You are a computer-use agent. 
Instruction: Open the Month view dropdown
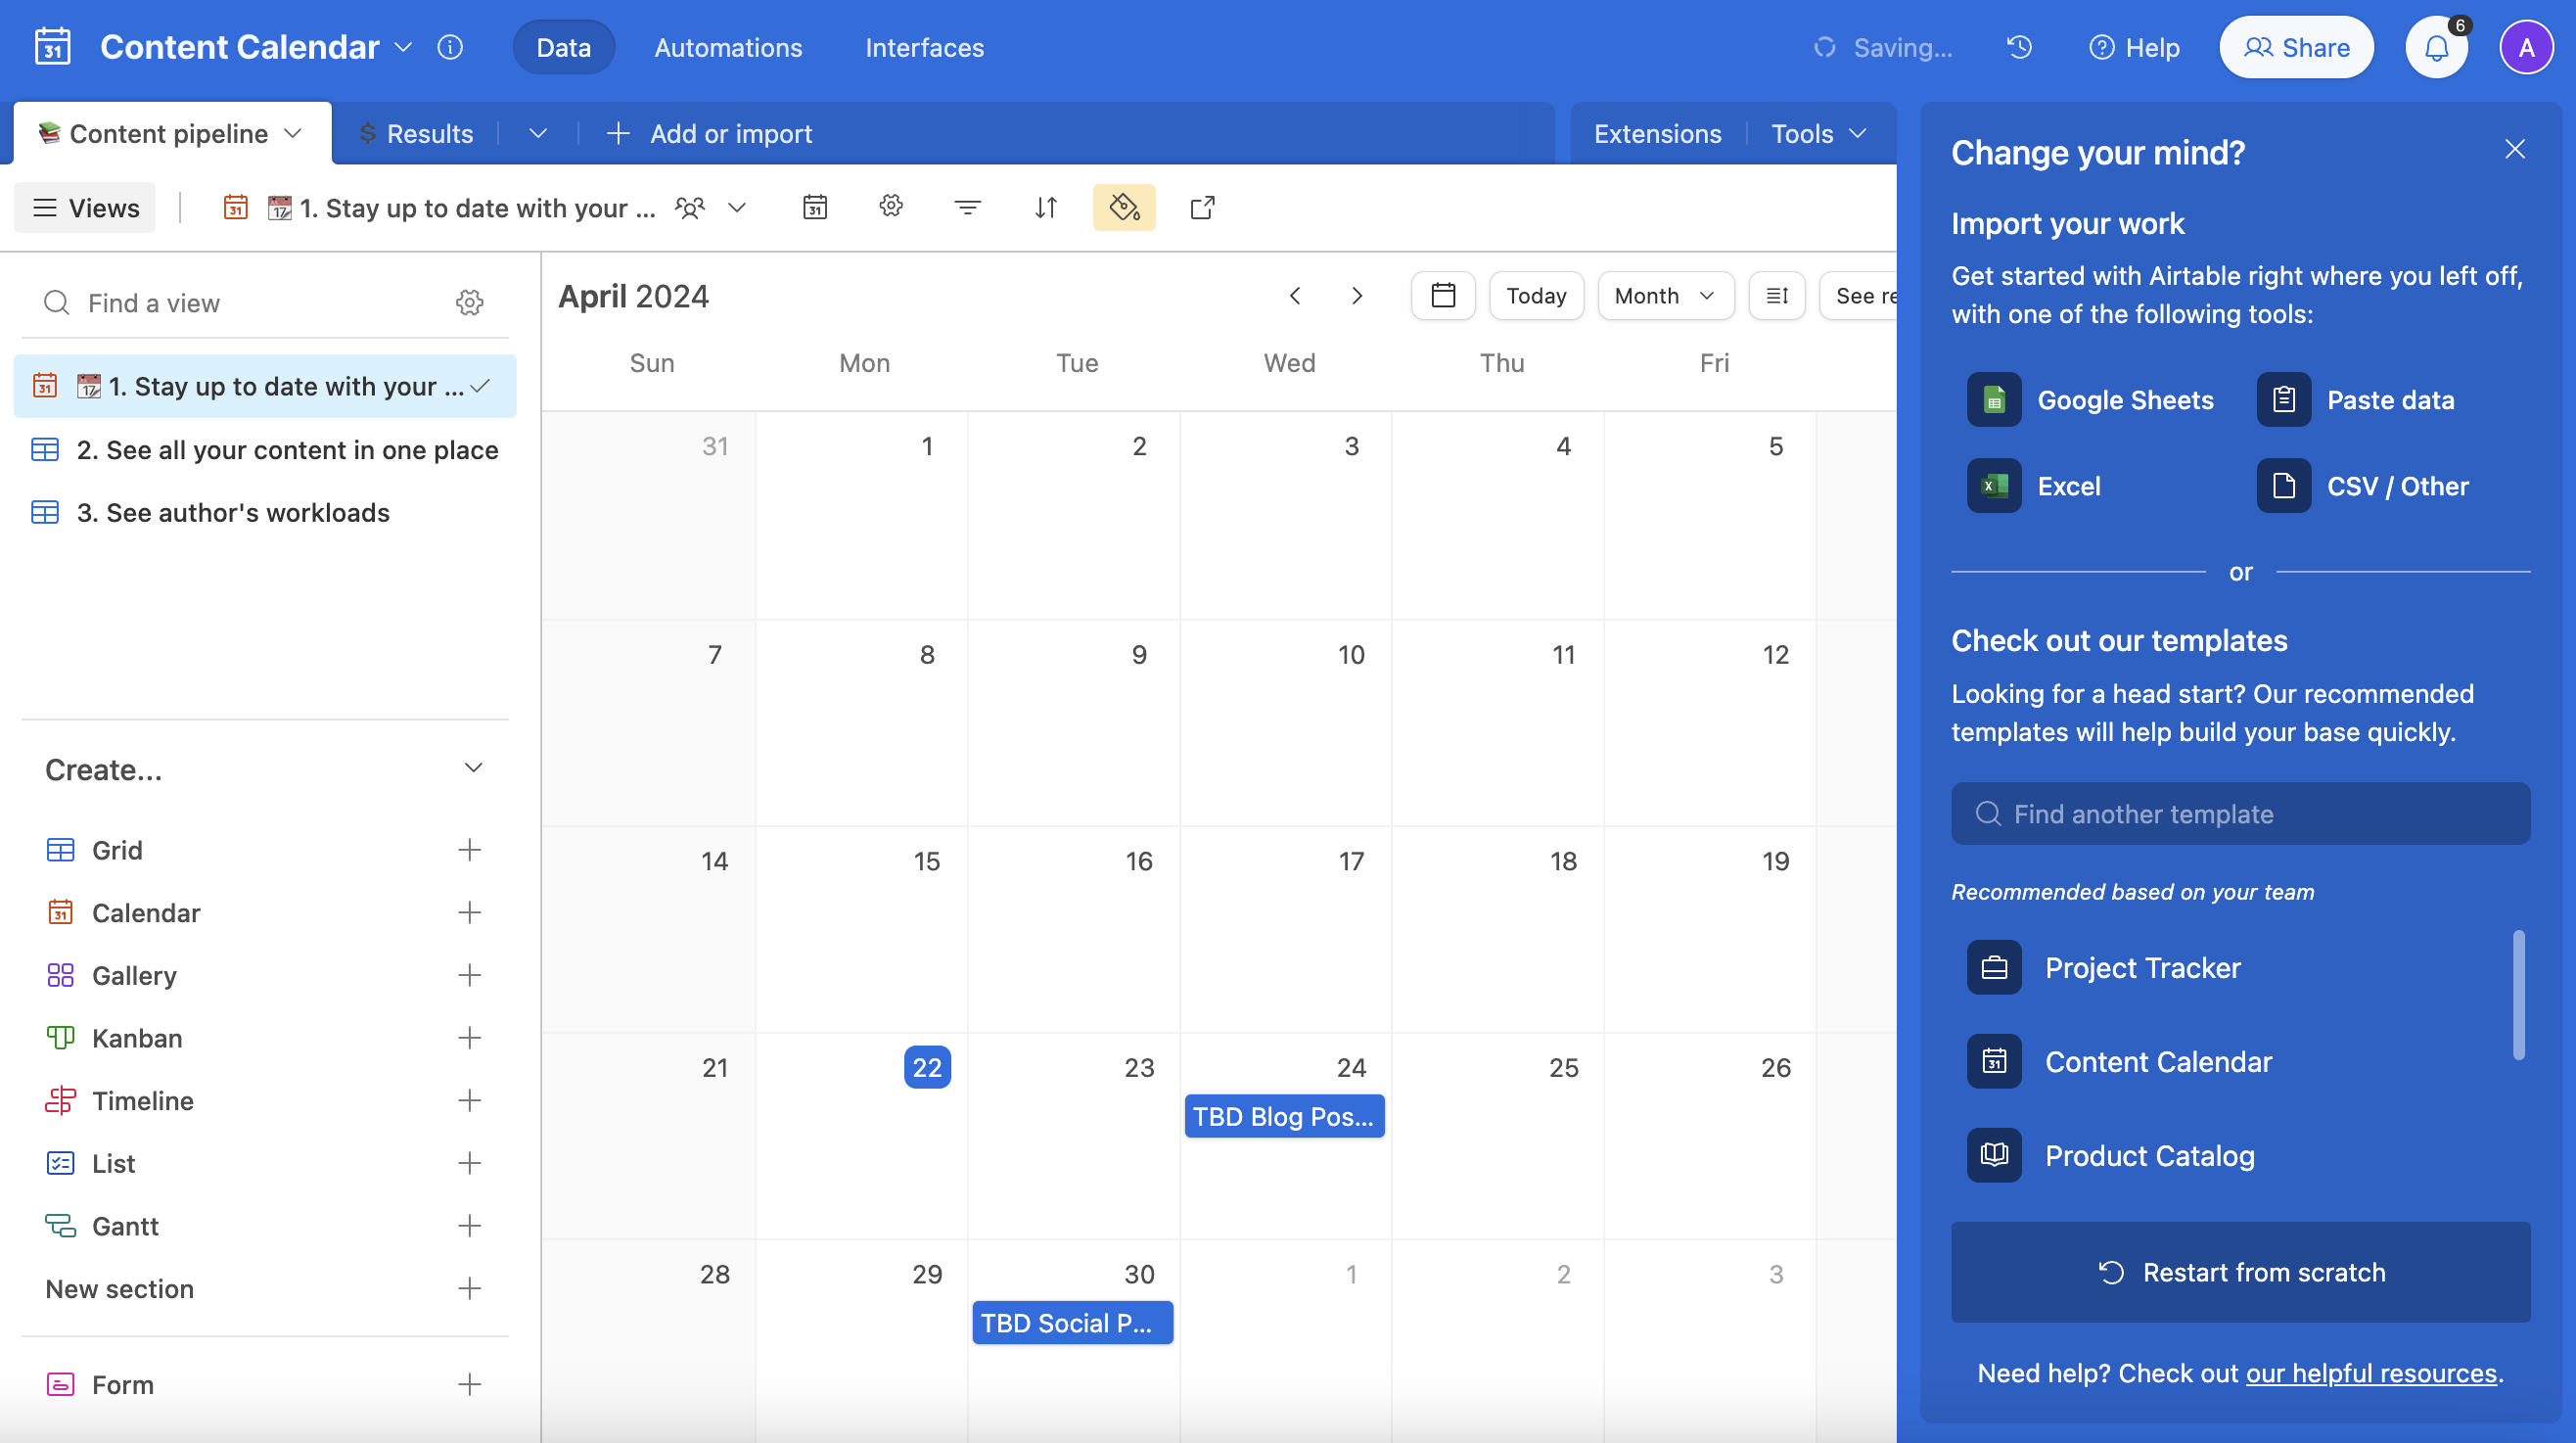pos(1664,295)
